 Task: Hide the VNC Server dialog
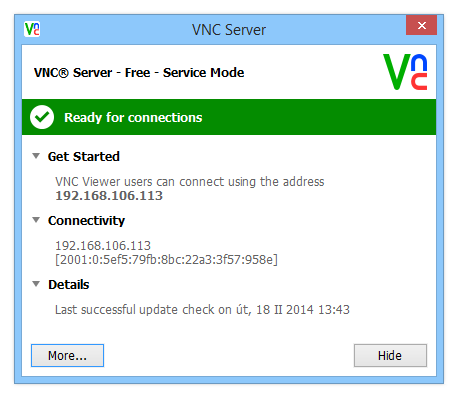pyautogui.click(x=390, y=355)
